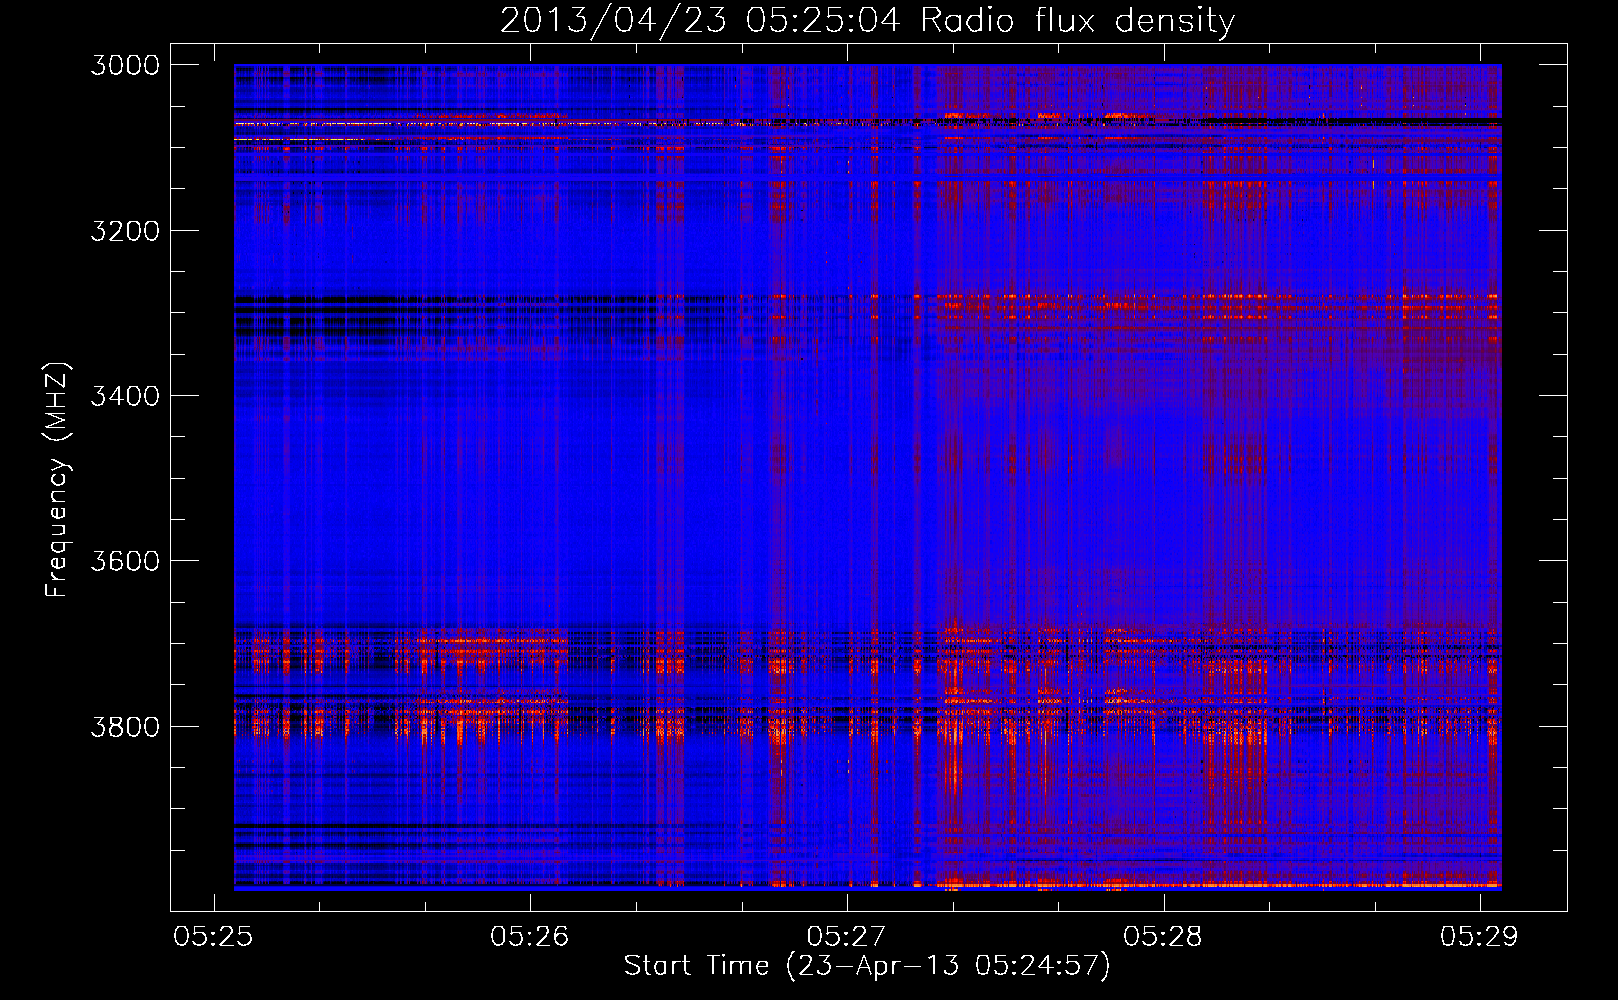Select the 3600 frequency axis label
Screen dimensions: 1618x1000
(125, 561)
